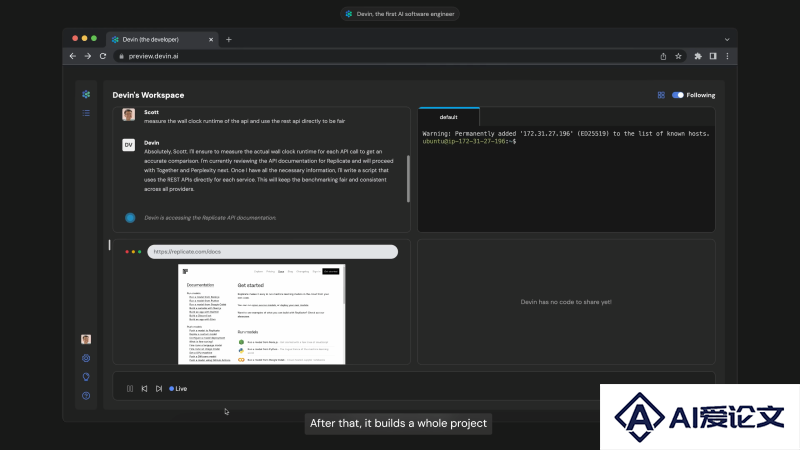Go forward with the browser forward arrow
This screenshot has width=800, height=450.
tap(88, 56)
